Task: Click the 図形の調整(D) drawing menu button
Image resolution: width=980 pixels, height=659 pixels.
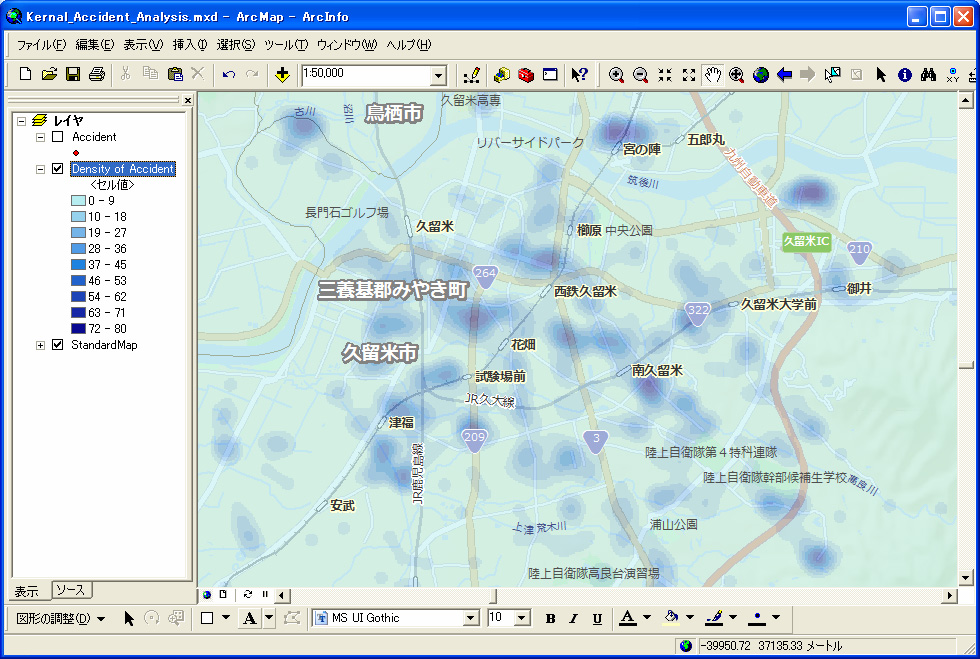Action: coord(61,619)
